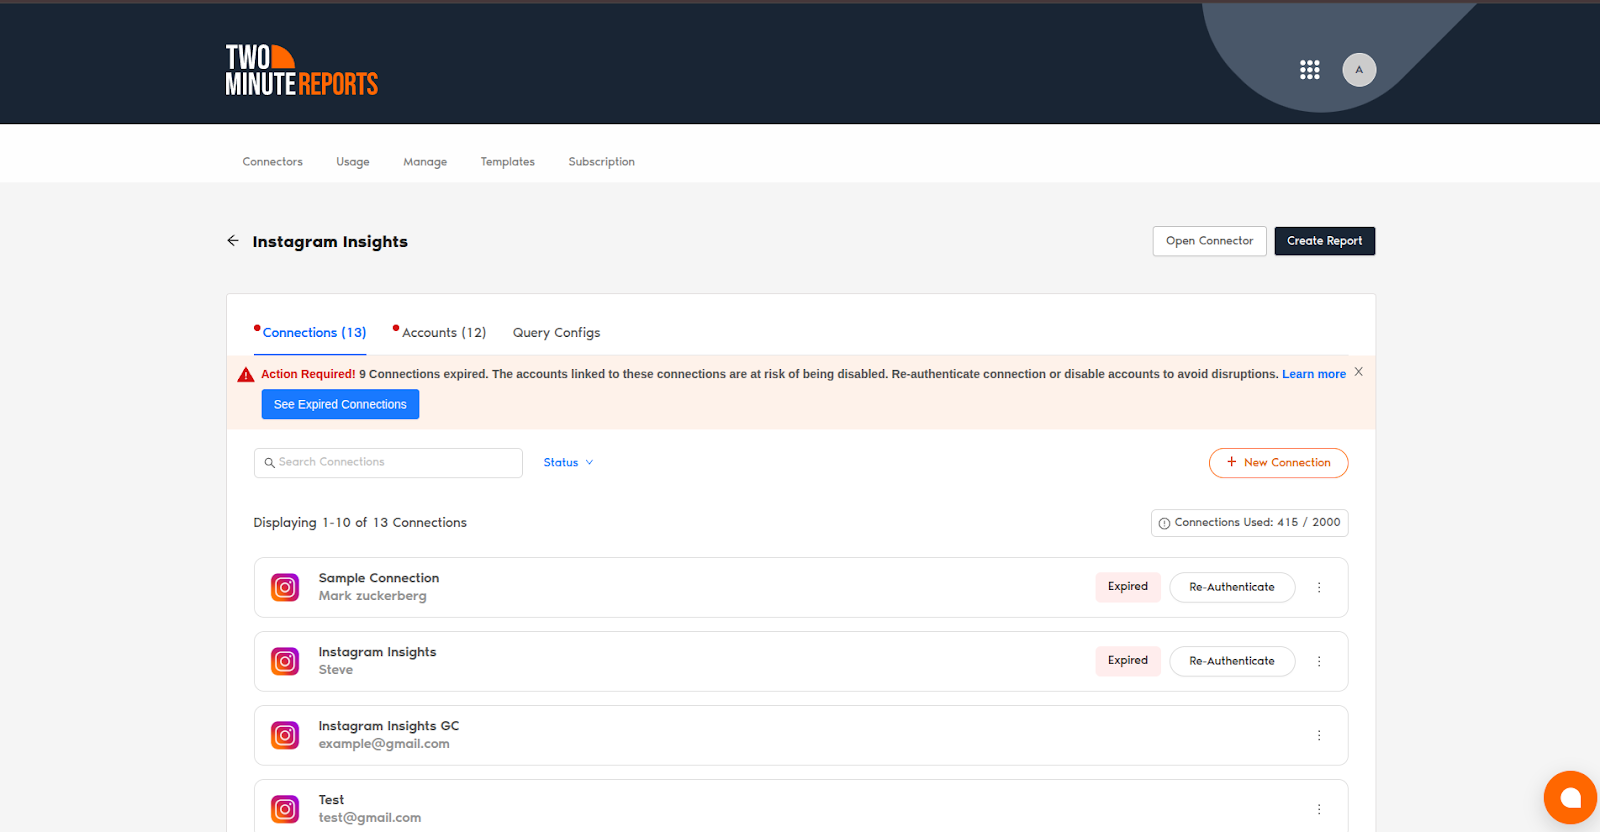This screenshot has height=832, width=1600.
Task: Open more options for Sample Connection
Action: [x=1319, y=588]
